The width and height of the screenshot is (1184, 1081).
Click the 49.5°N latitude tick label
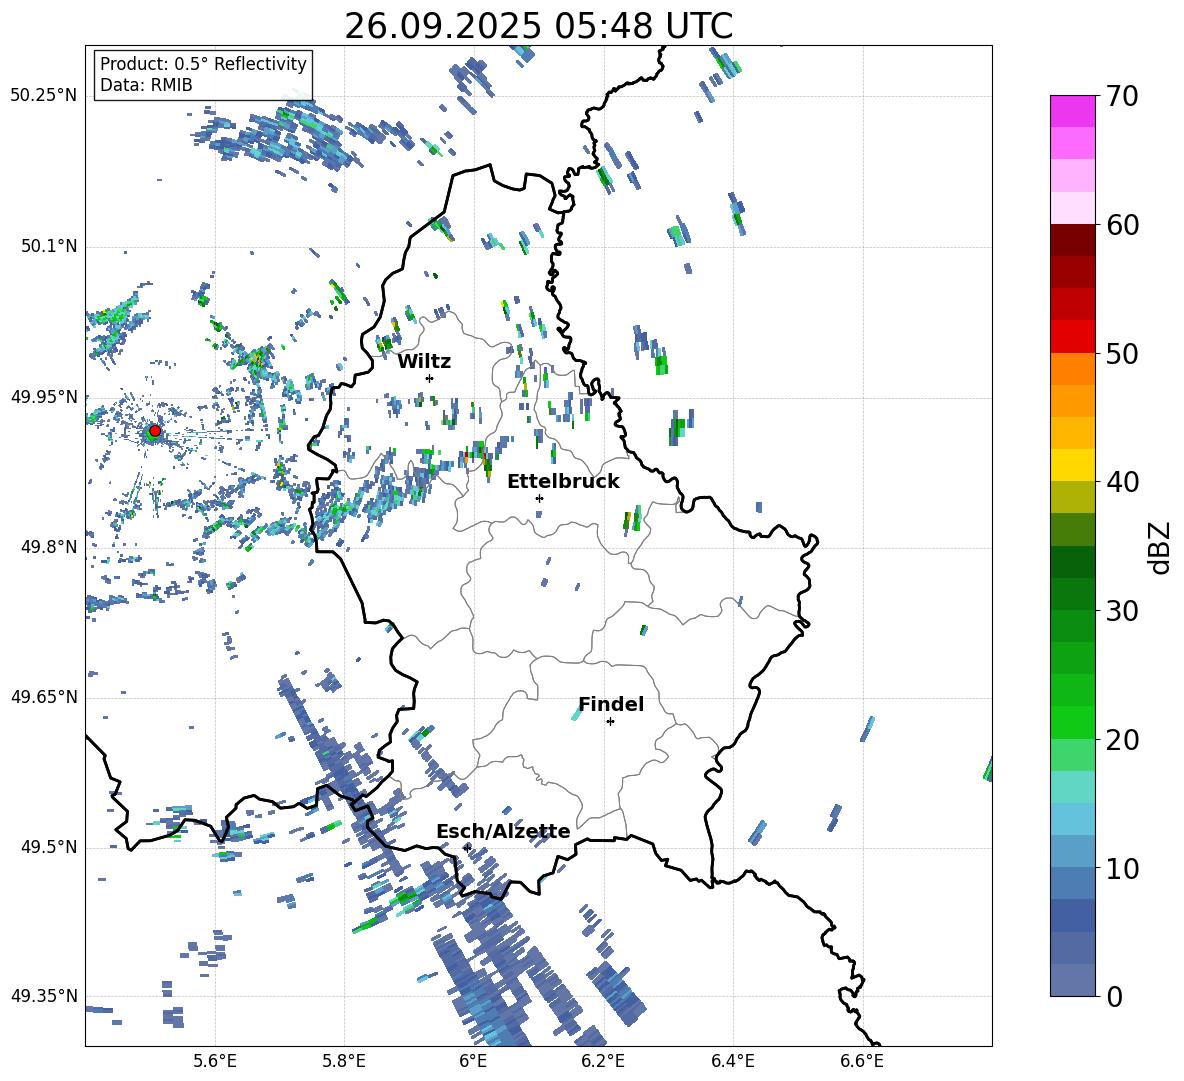pyautogui.click(x=49, y=848)
